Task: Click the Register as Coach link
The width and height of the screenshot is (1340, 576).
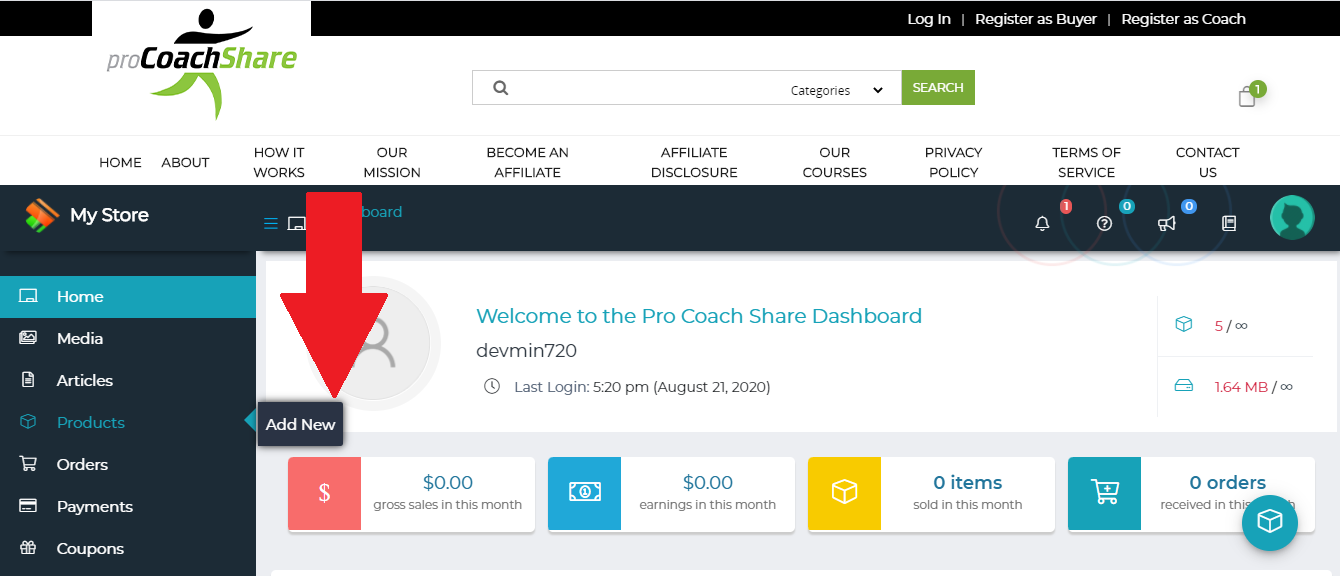Action: (1183, 18)
